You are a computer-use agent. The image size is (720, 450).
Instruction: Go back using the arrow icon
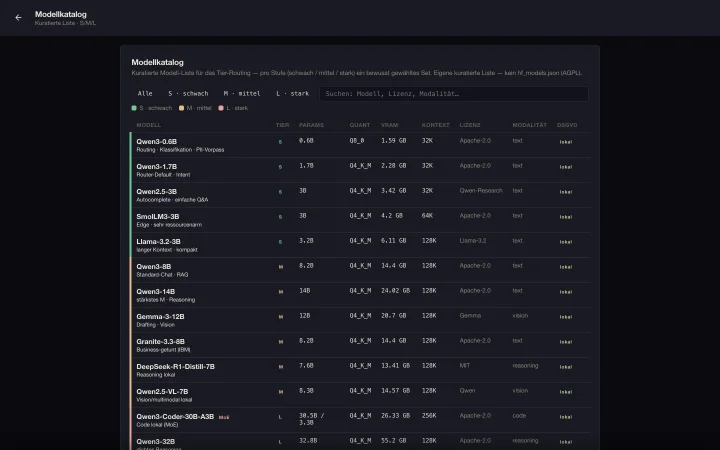tap(18, 17)
